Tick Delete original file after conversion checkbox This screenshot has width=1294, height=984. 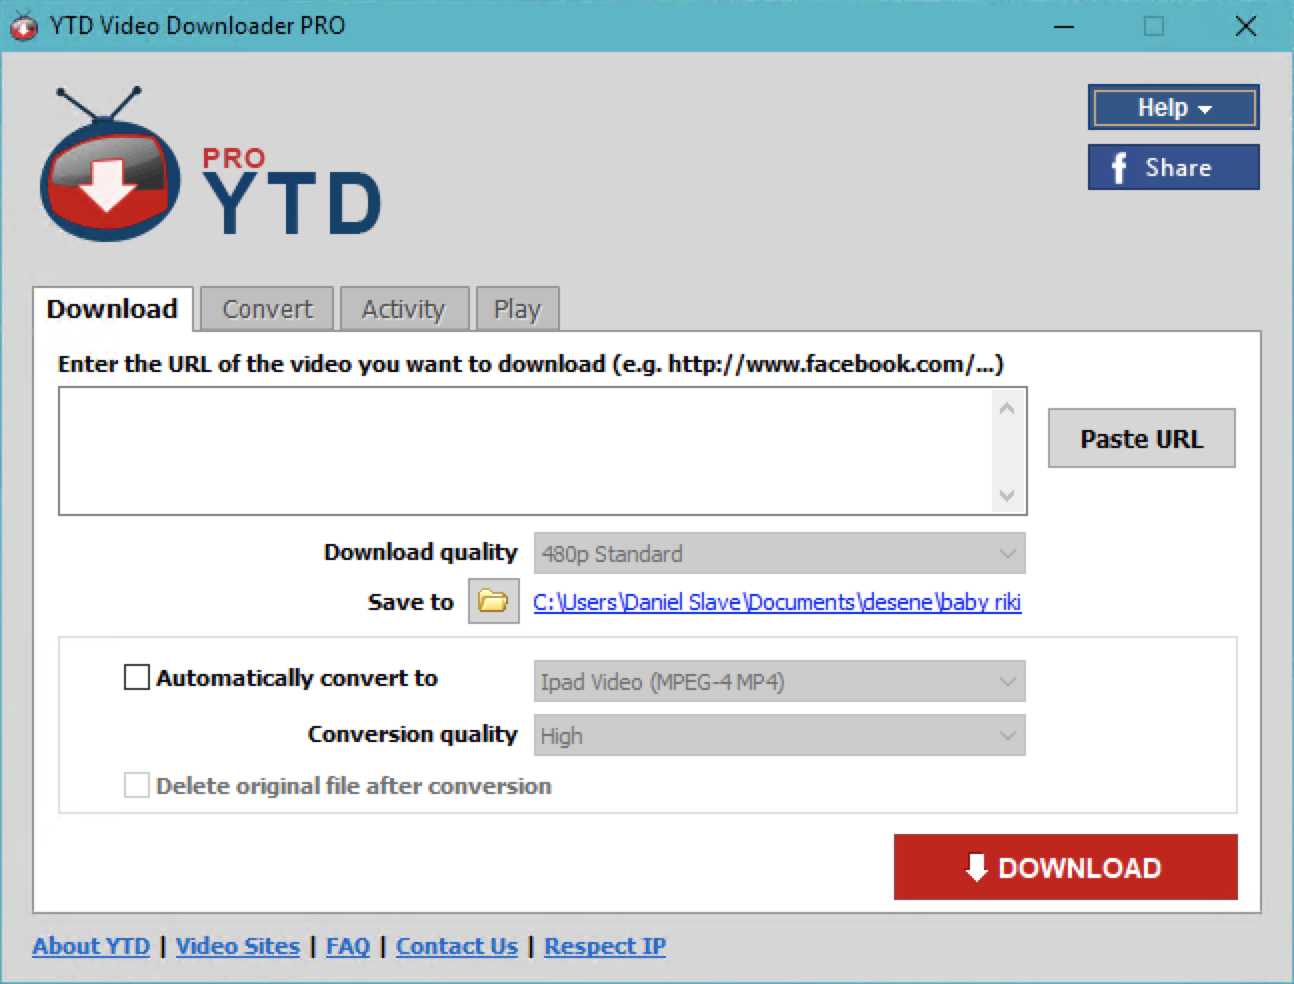click(x=136, y=785)
